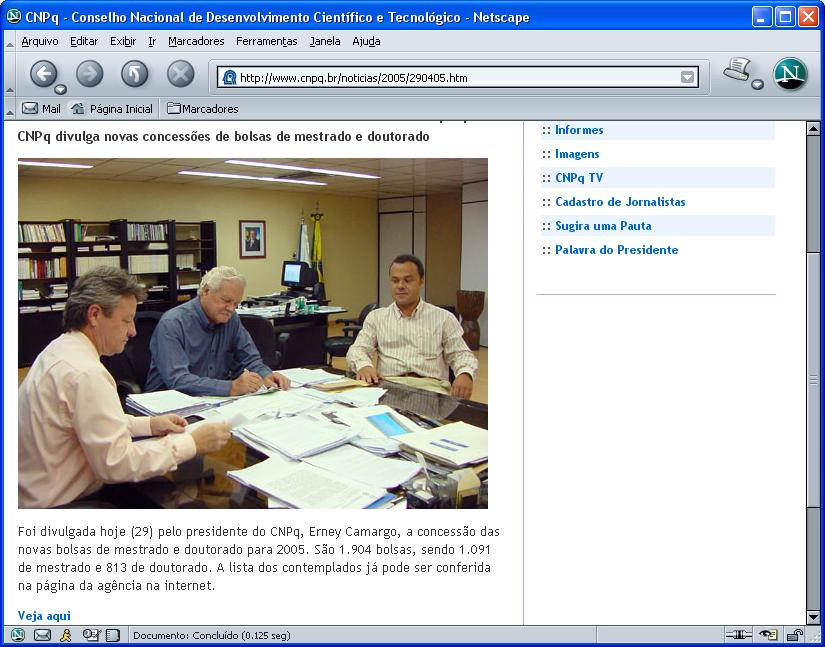Open the Arquivo menu
Screen dimensions: 825x647
pyautogui.click(x=39, y=41)
